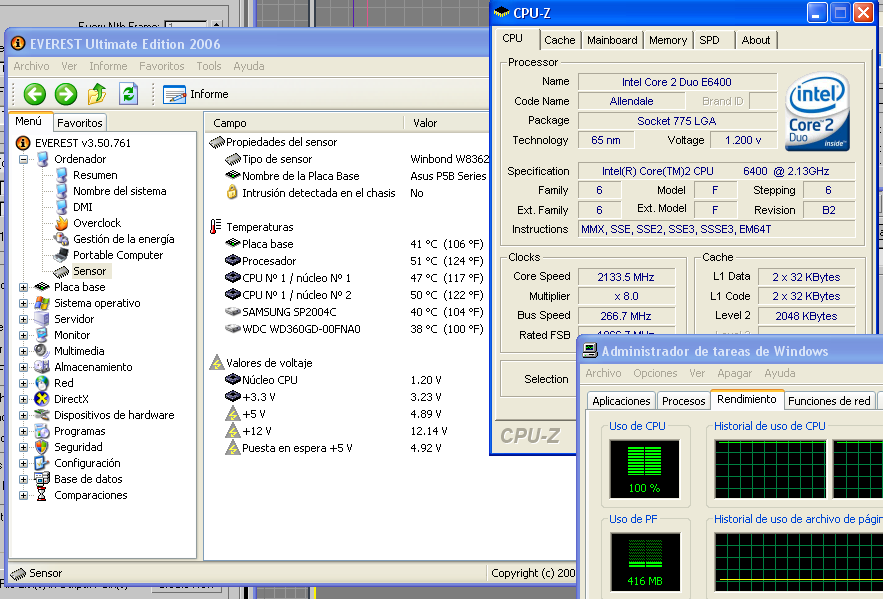Click the Intel Core 2 Duo logo

click(818, 111)
